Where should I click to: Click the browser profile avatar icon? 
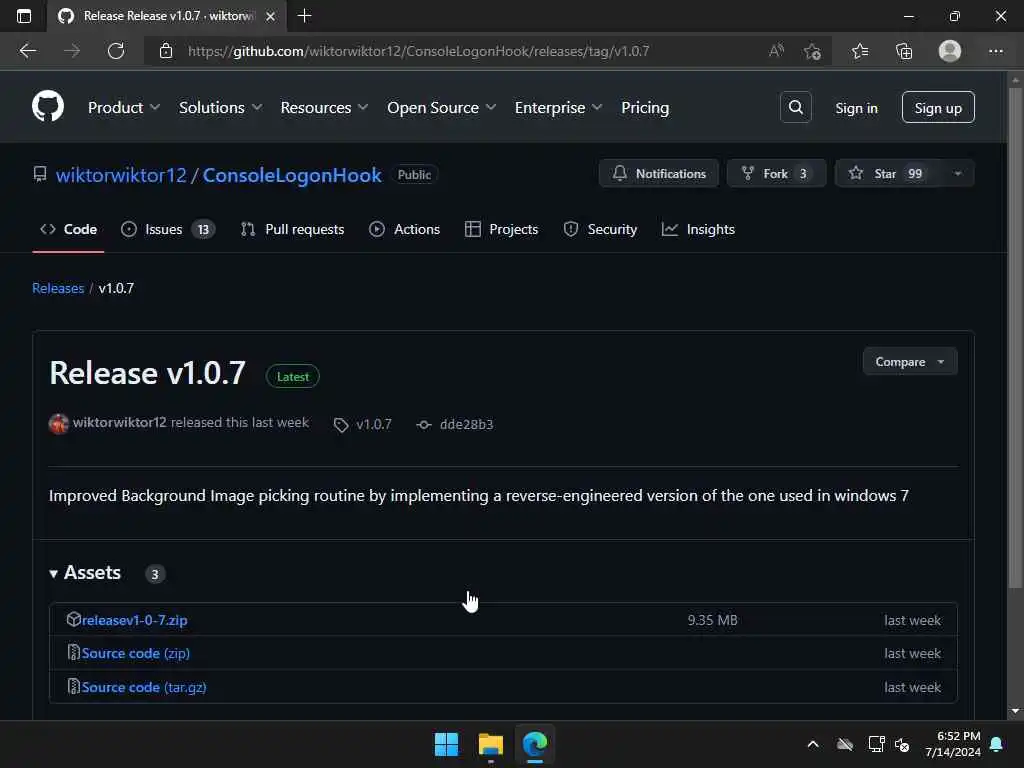click(x=950, y=51)
